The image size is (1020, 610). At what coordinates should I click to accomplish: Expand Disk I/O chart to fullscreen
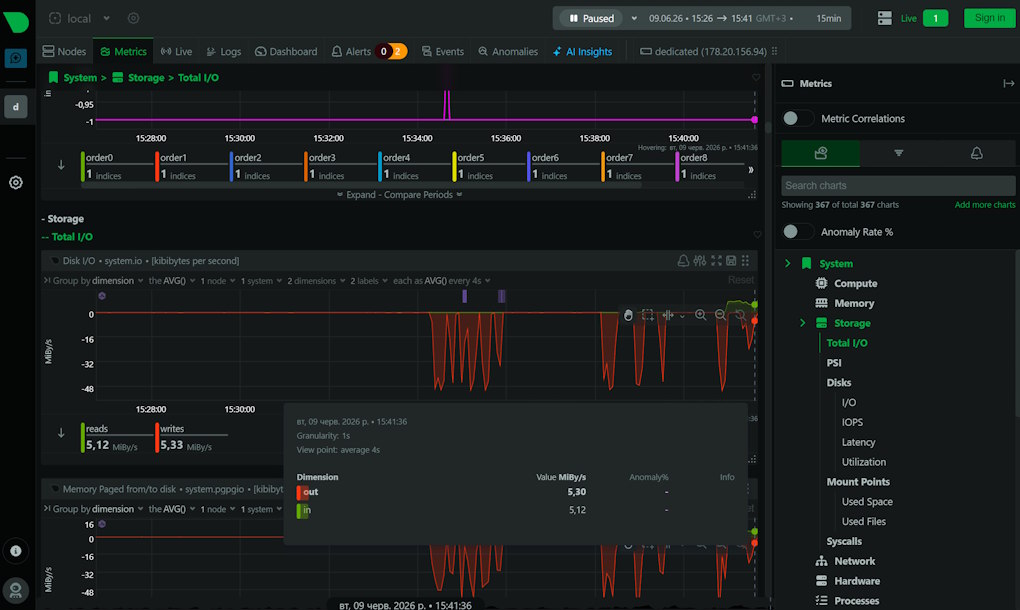(716, 261)
